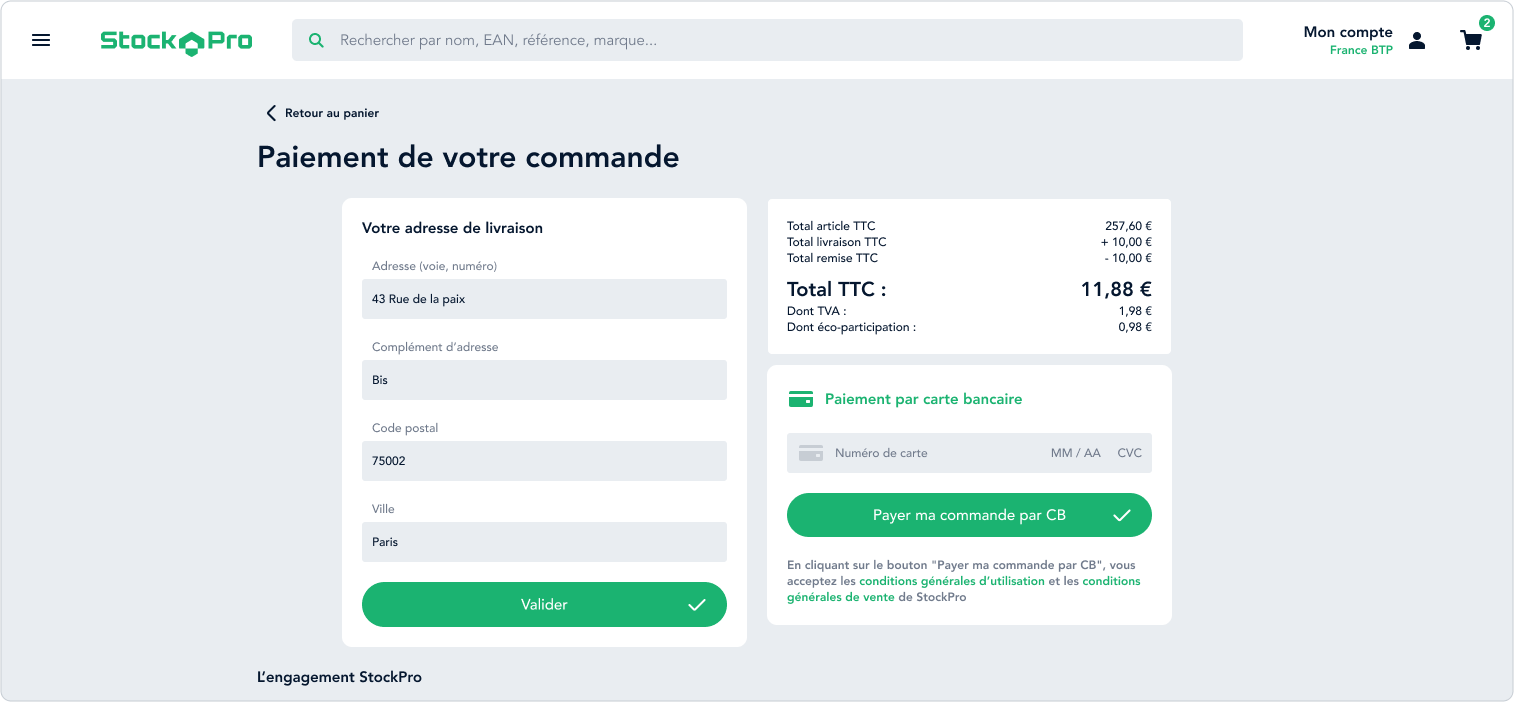
Task: Select the Complément d'adresse field
Action: coord(544,380)
